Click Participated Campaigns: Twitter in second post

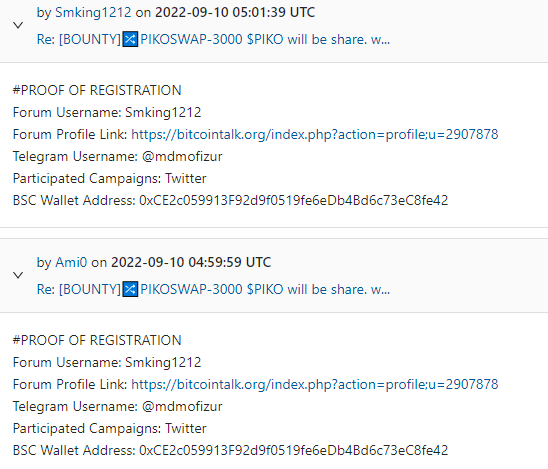click(x=109, y=428)
